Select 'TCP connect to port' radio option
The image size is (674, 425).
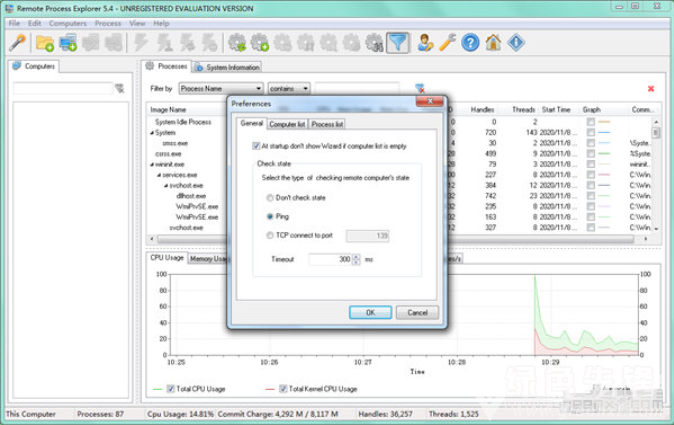(x=270, y=235)
